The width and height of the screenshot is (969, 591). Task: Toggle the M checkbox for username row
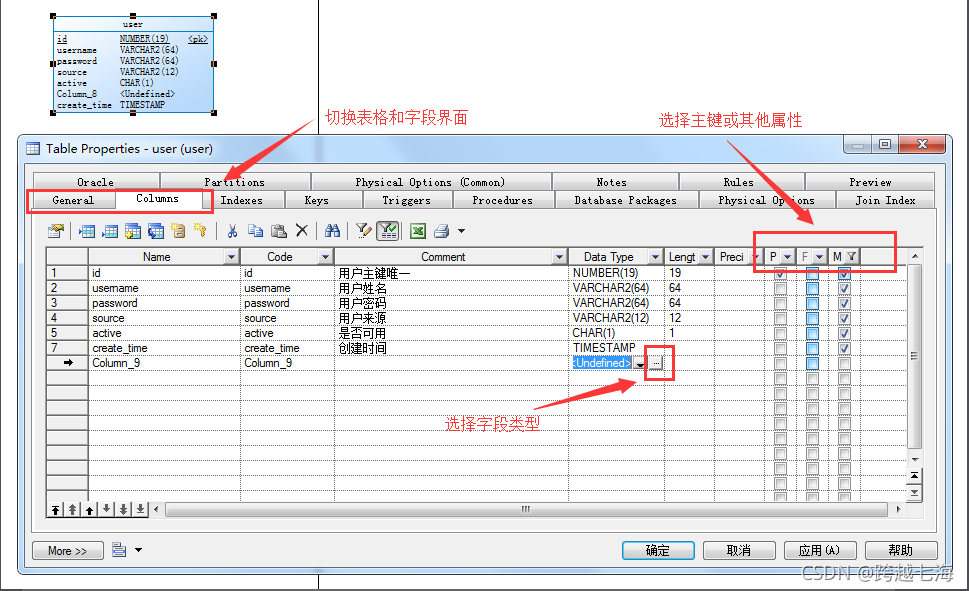click(x=845, y=288)
